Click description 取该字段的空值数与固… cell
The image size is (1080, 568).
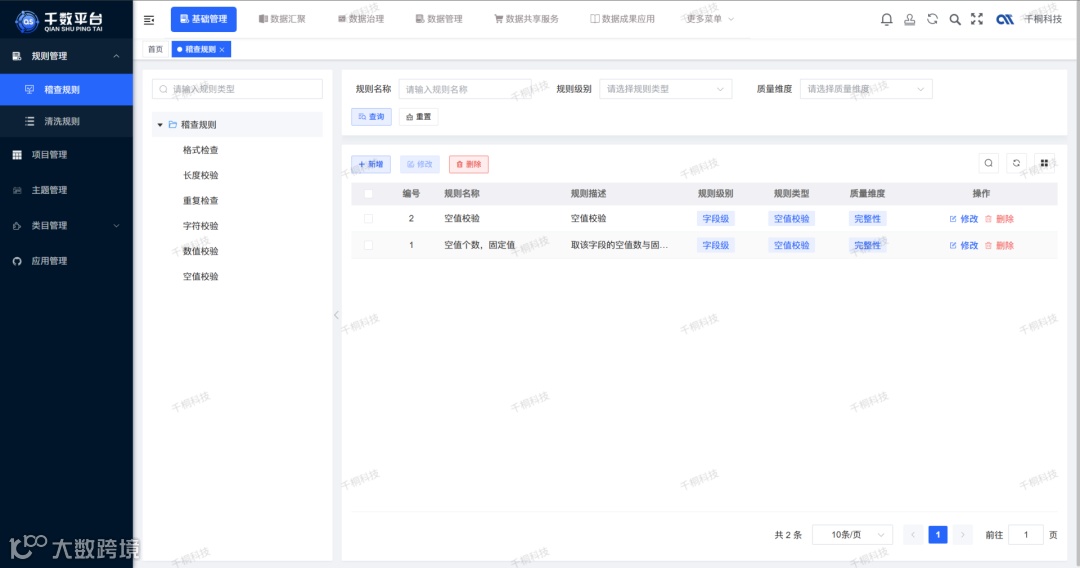(619, 245)
